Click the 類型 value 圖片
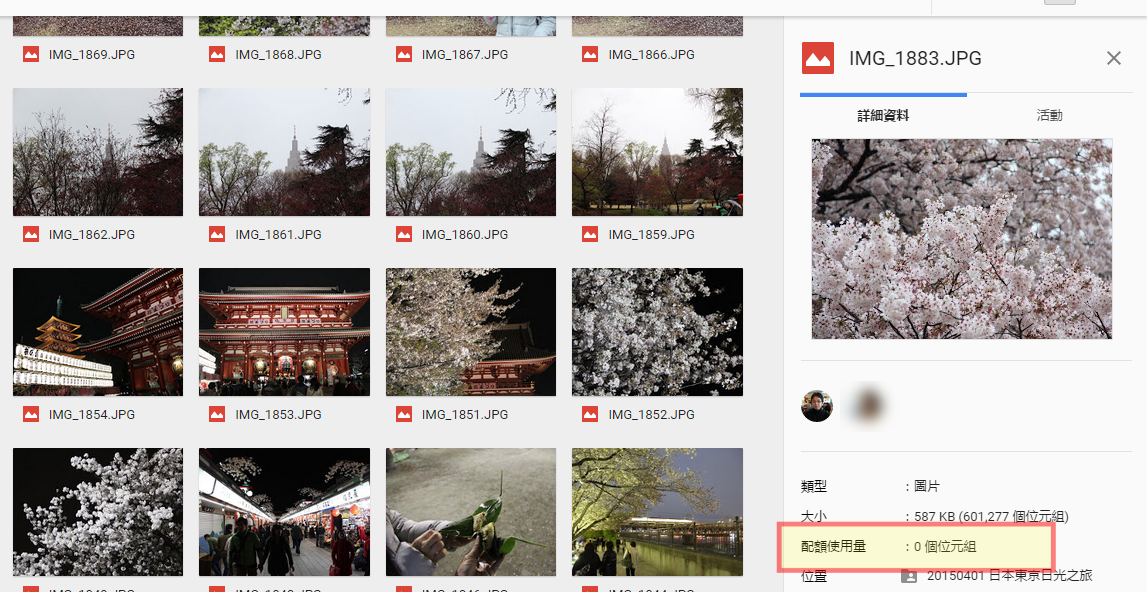The image size is (1147, 592). point(927,486)
